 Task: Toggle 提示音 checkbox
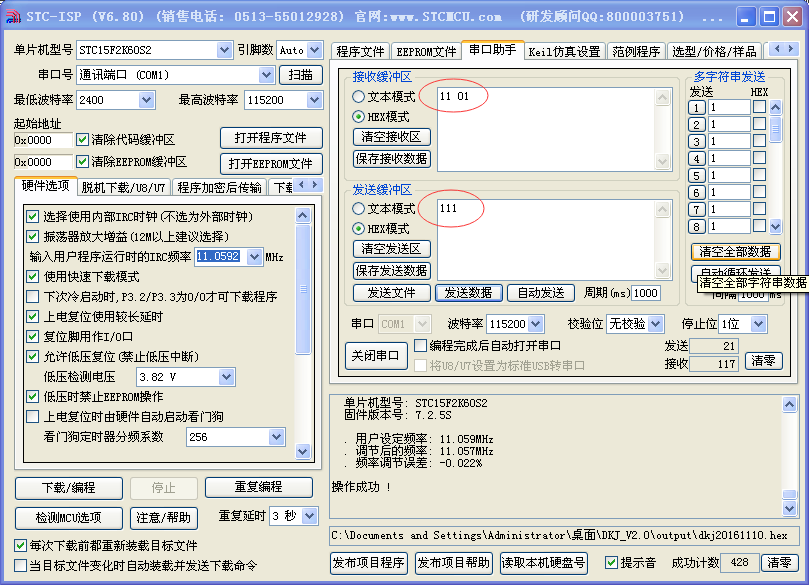click(x=611, y=562)
